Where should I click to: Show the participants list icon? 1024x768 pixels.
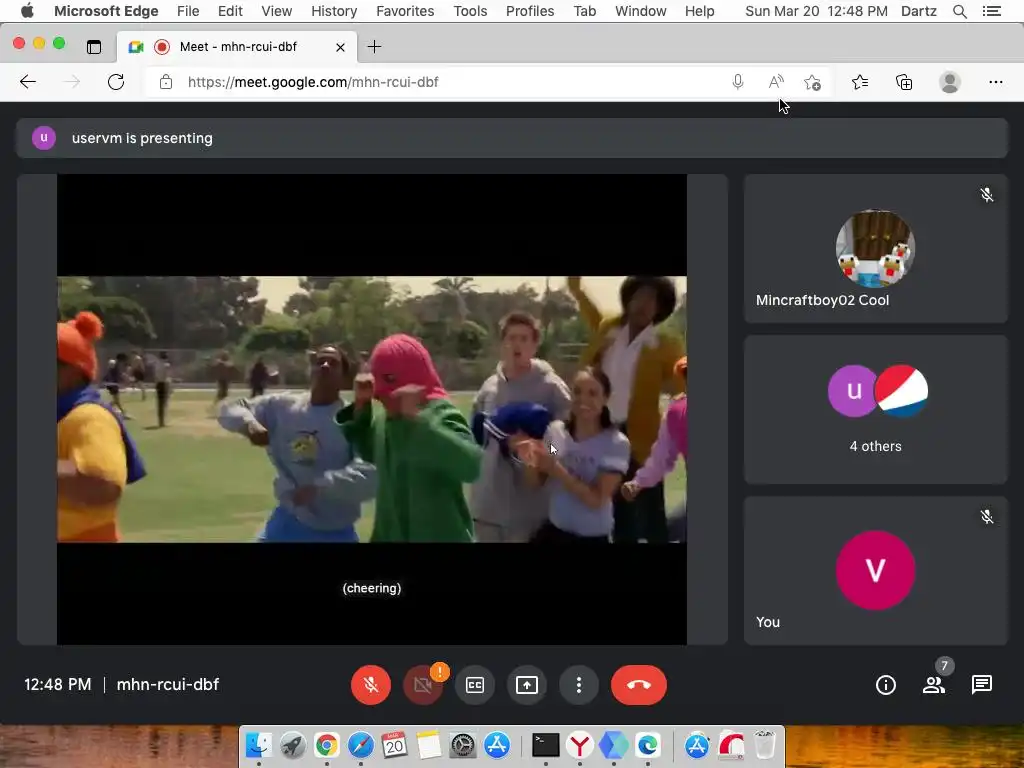pyautogui.click(x=934, y=684)
